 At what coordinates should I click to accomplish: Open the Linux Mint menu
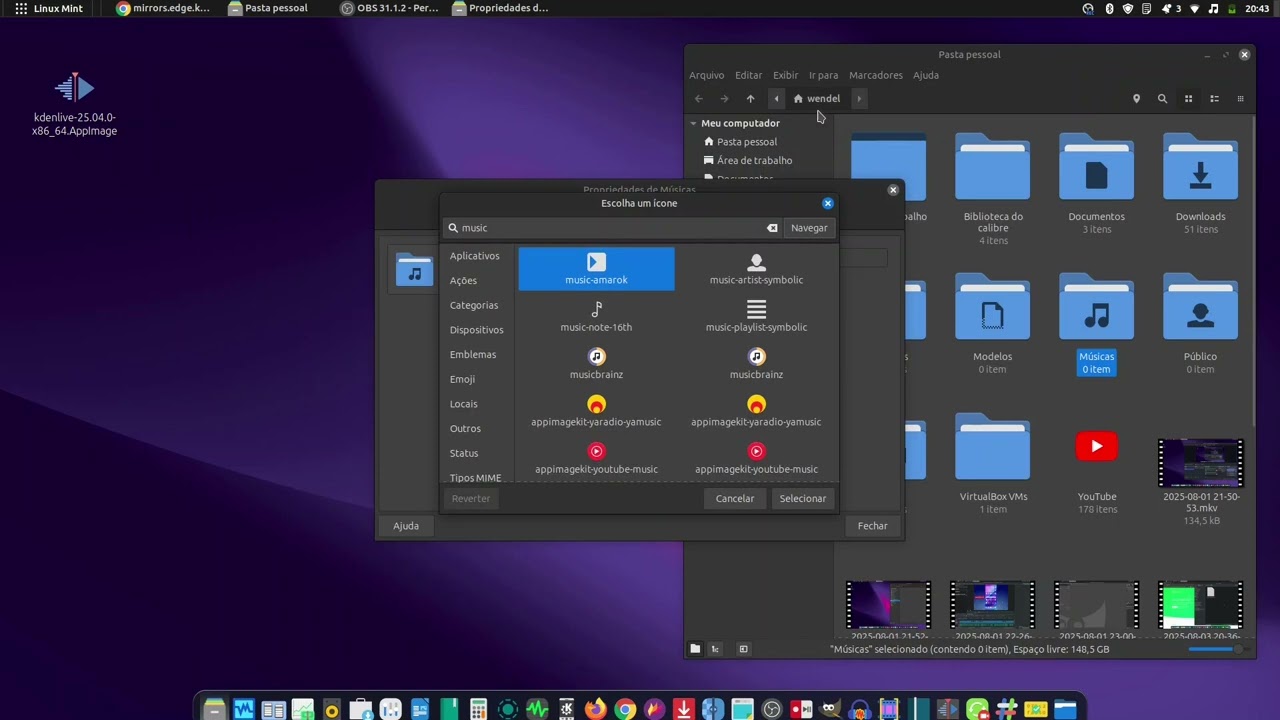[x=48, y=8]
